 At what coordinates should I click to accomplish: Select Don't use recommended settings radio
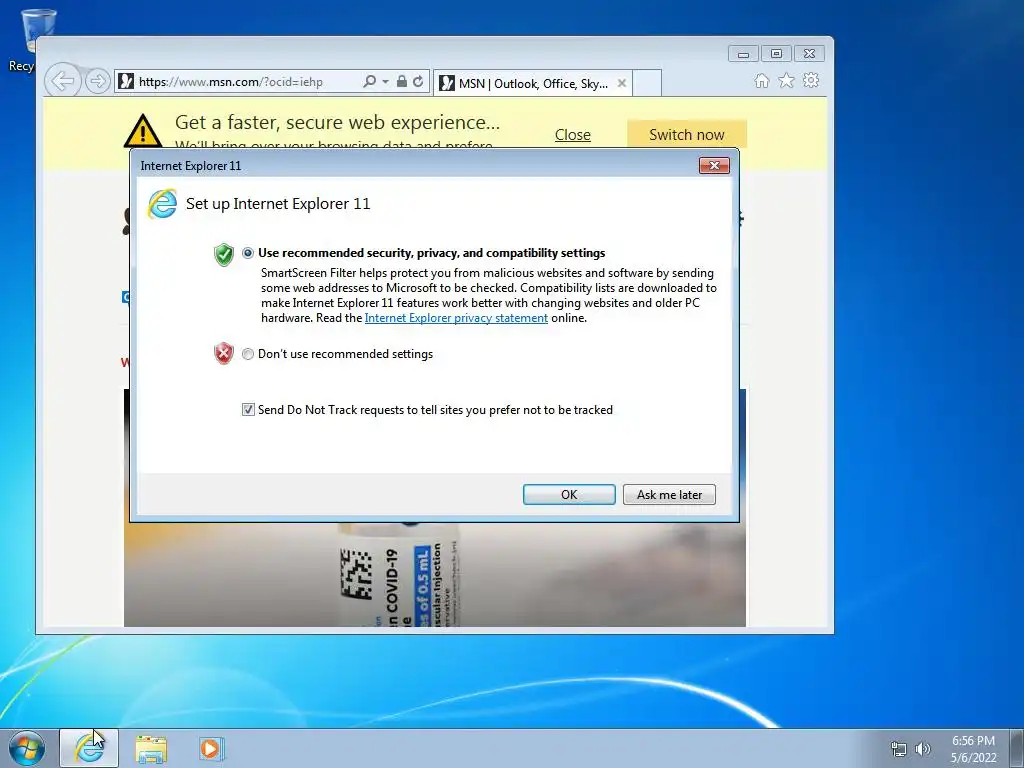[248, 354]
